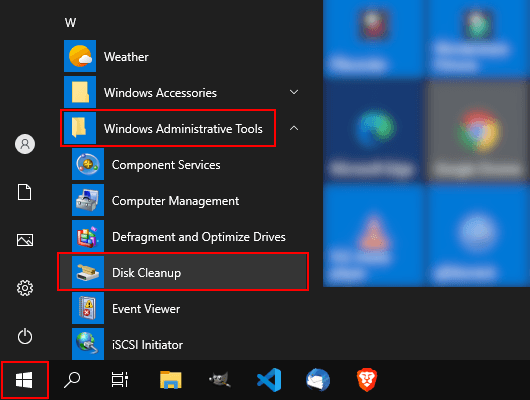Click the iSCSI Initiator label

(x=147, y=345)
